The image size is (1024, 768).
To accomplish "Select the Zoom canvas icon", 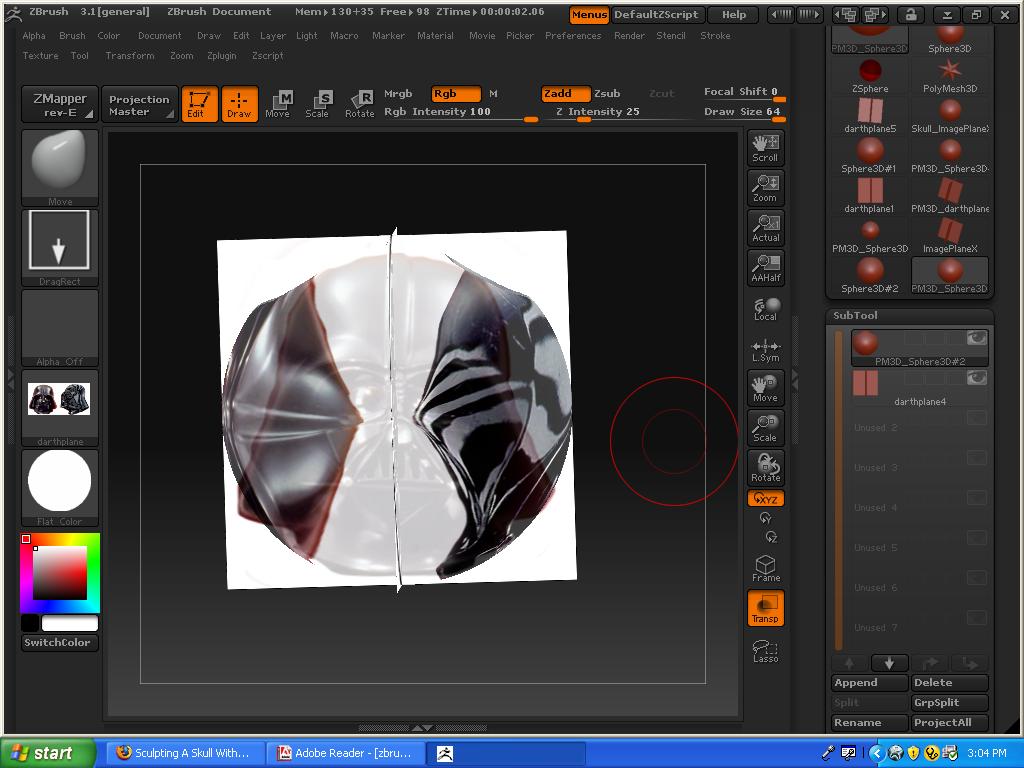I will (765, 188).
